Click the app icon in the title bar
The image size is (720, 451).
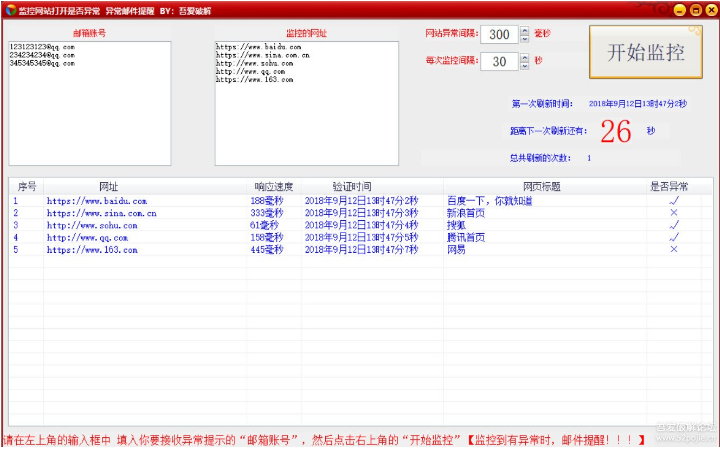(9, 9)
